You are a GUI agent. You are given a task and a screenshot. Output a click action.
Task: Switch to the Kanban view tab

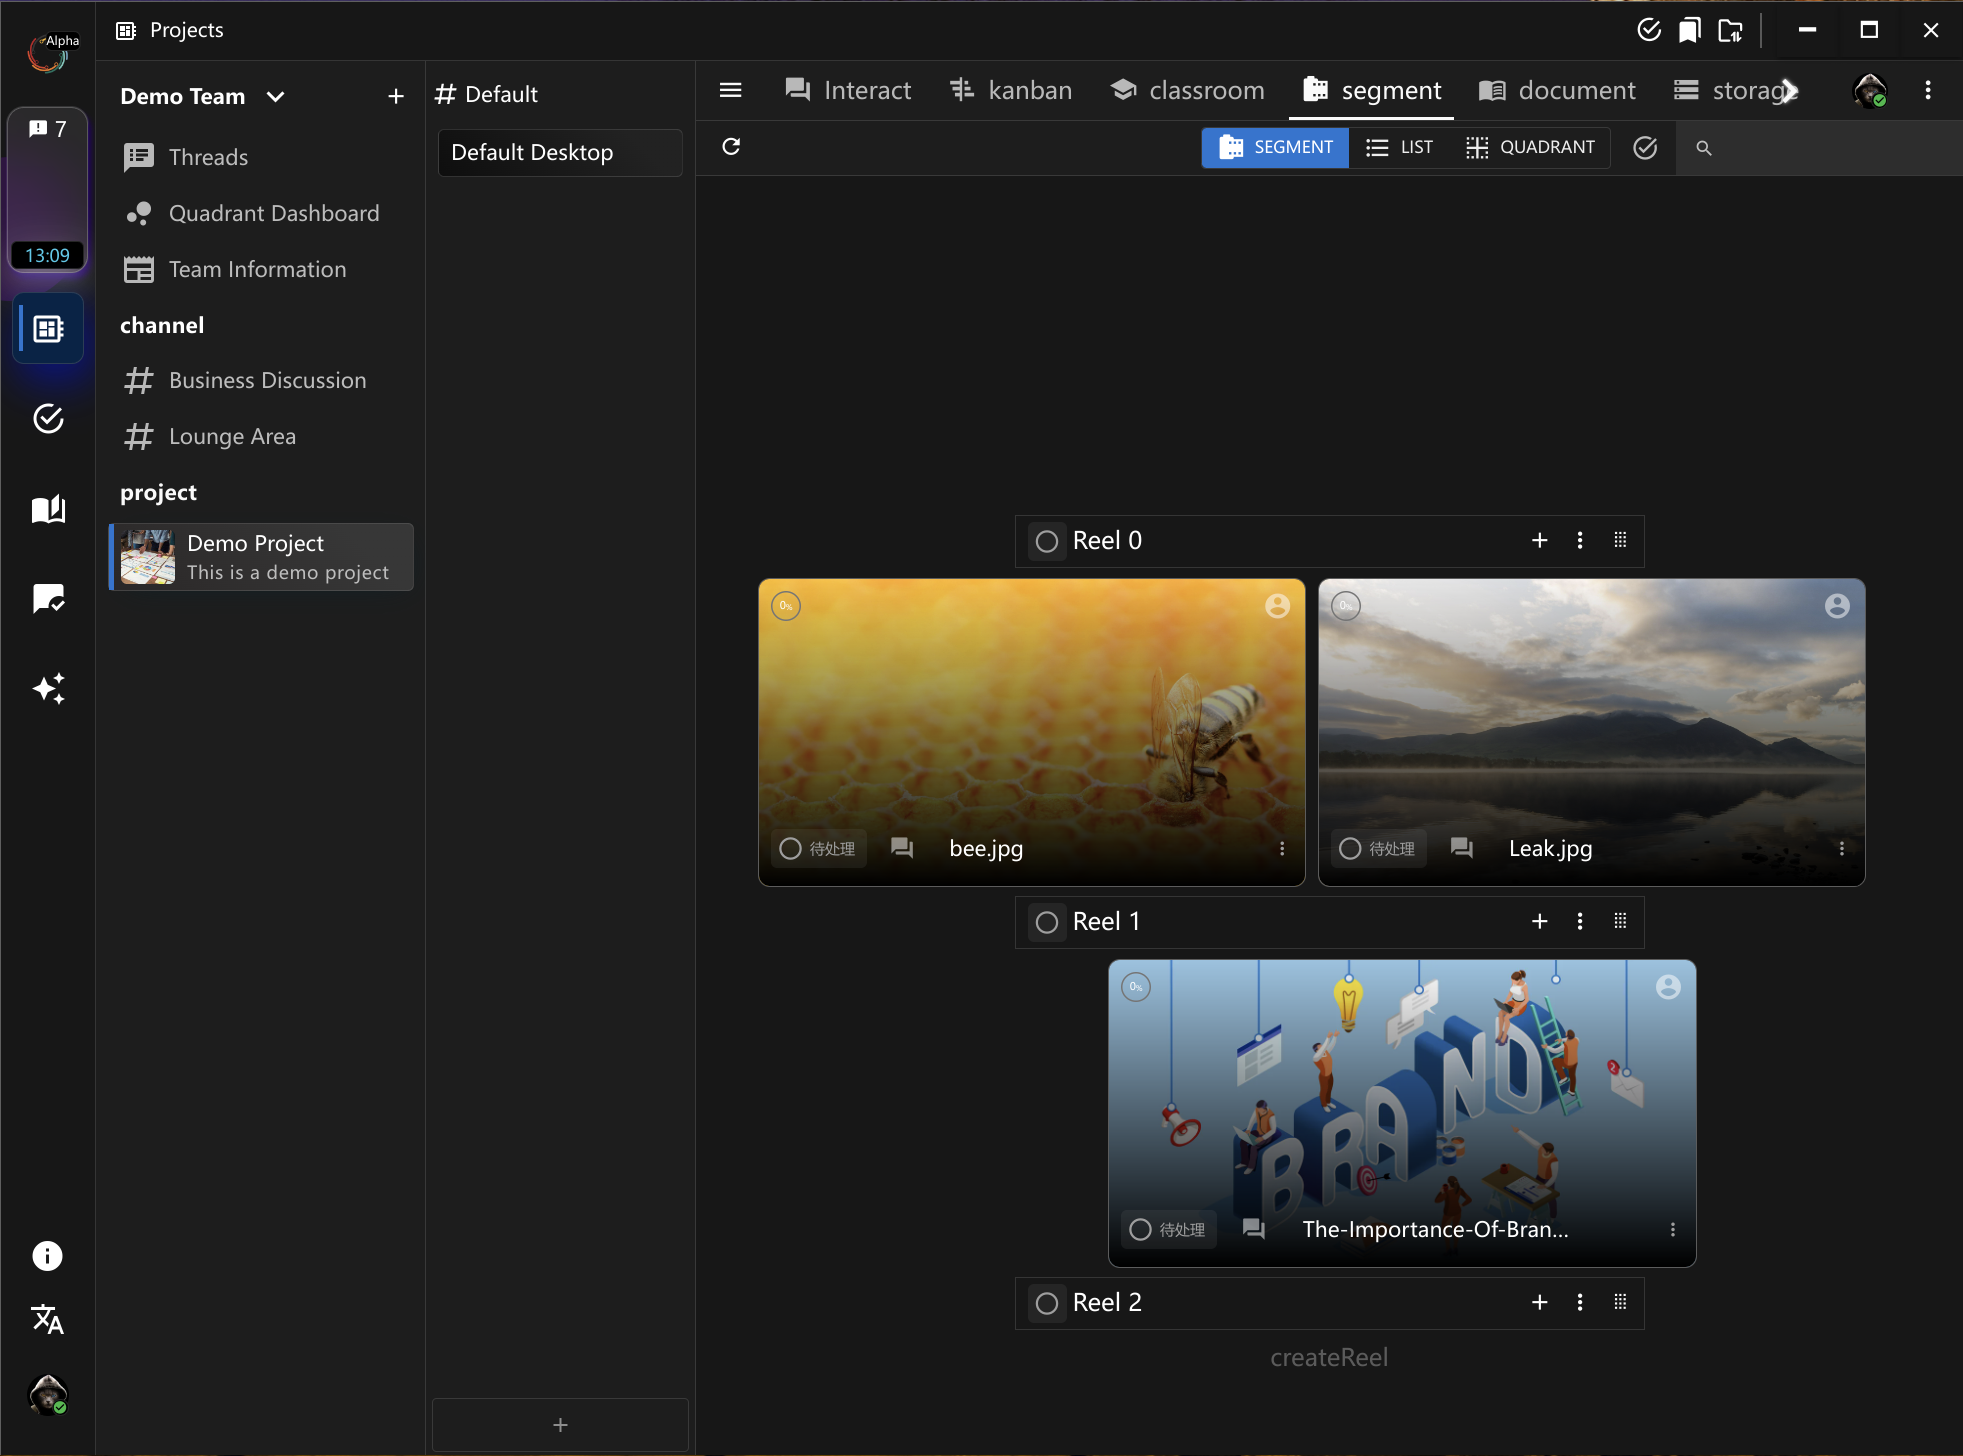pos(1011,90)
